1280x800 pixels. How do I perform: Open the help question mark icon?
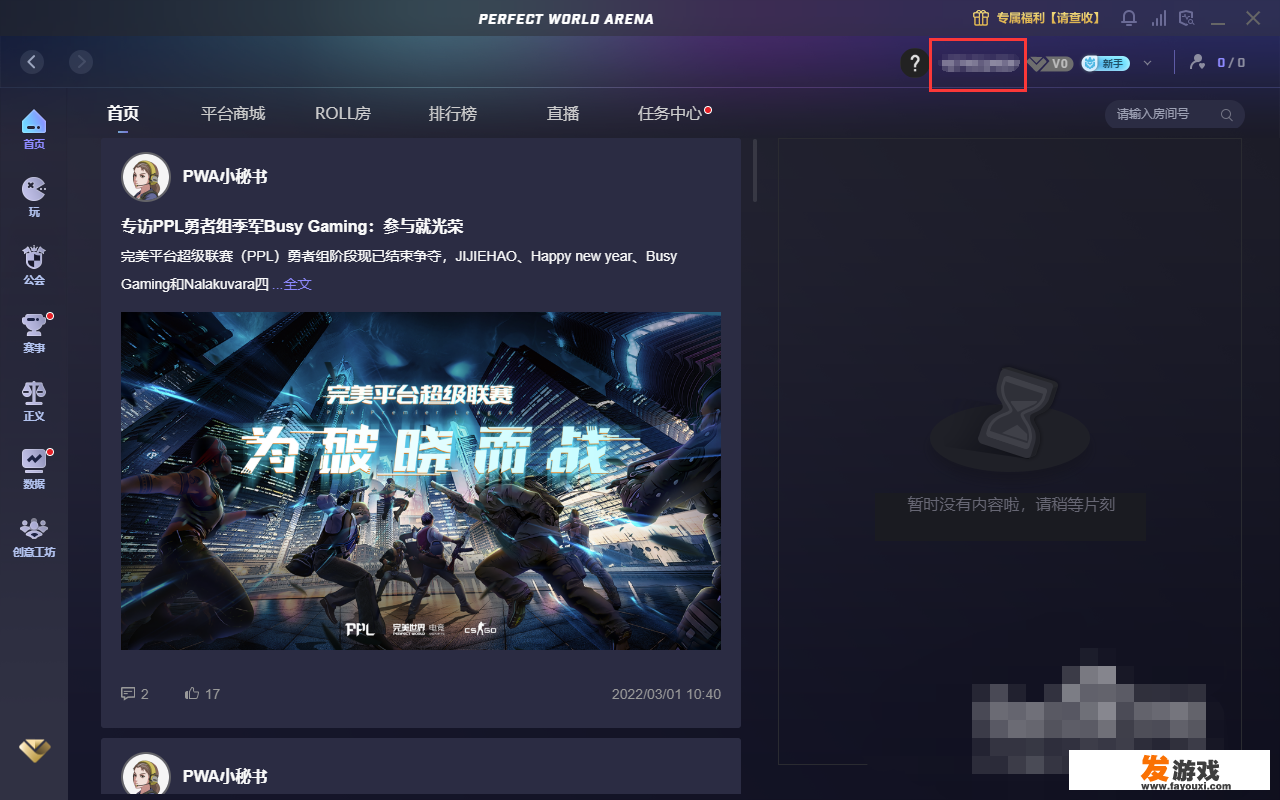point(914,63)
